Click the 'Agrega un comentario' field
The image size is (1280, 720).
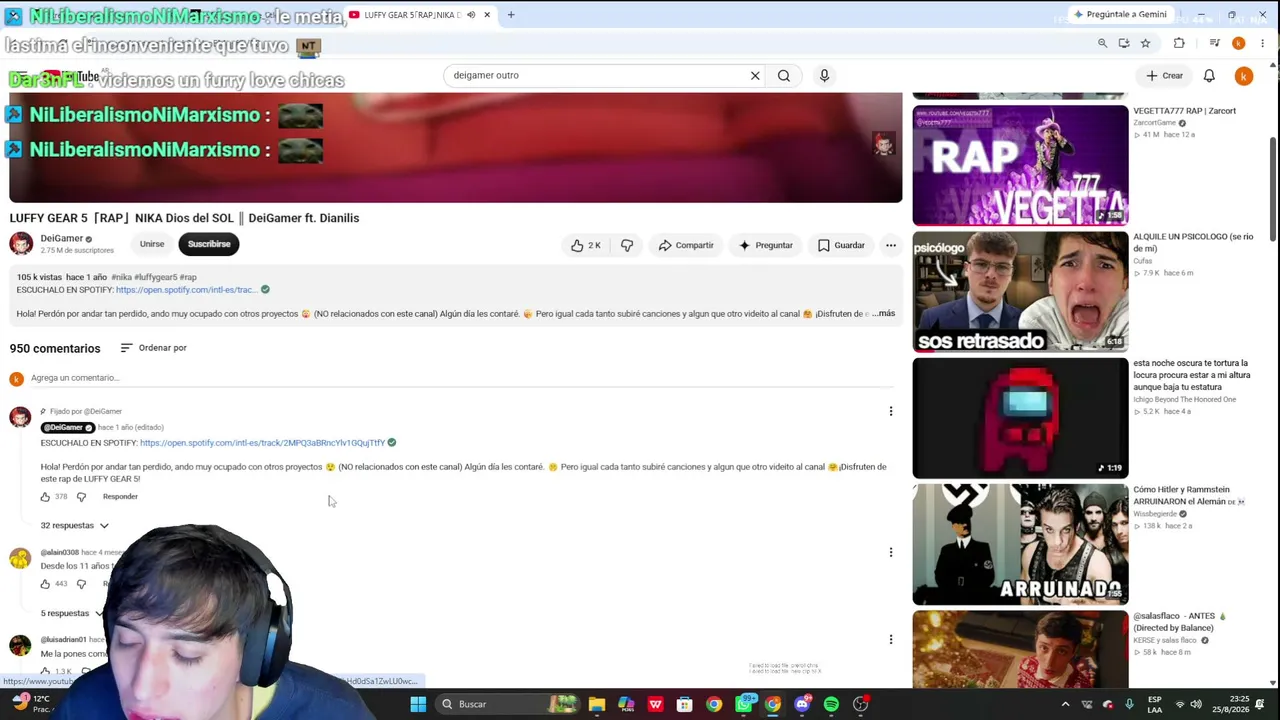[x=460, y=378]
